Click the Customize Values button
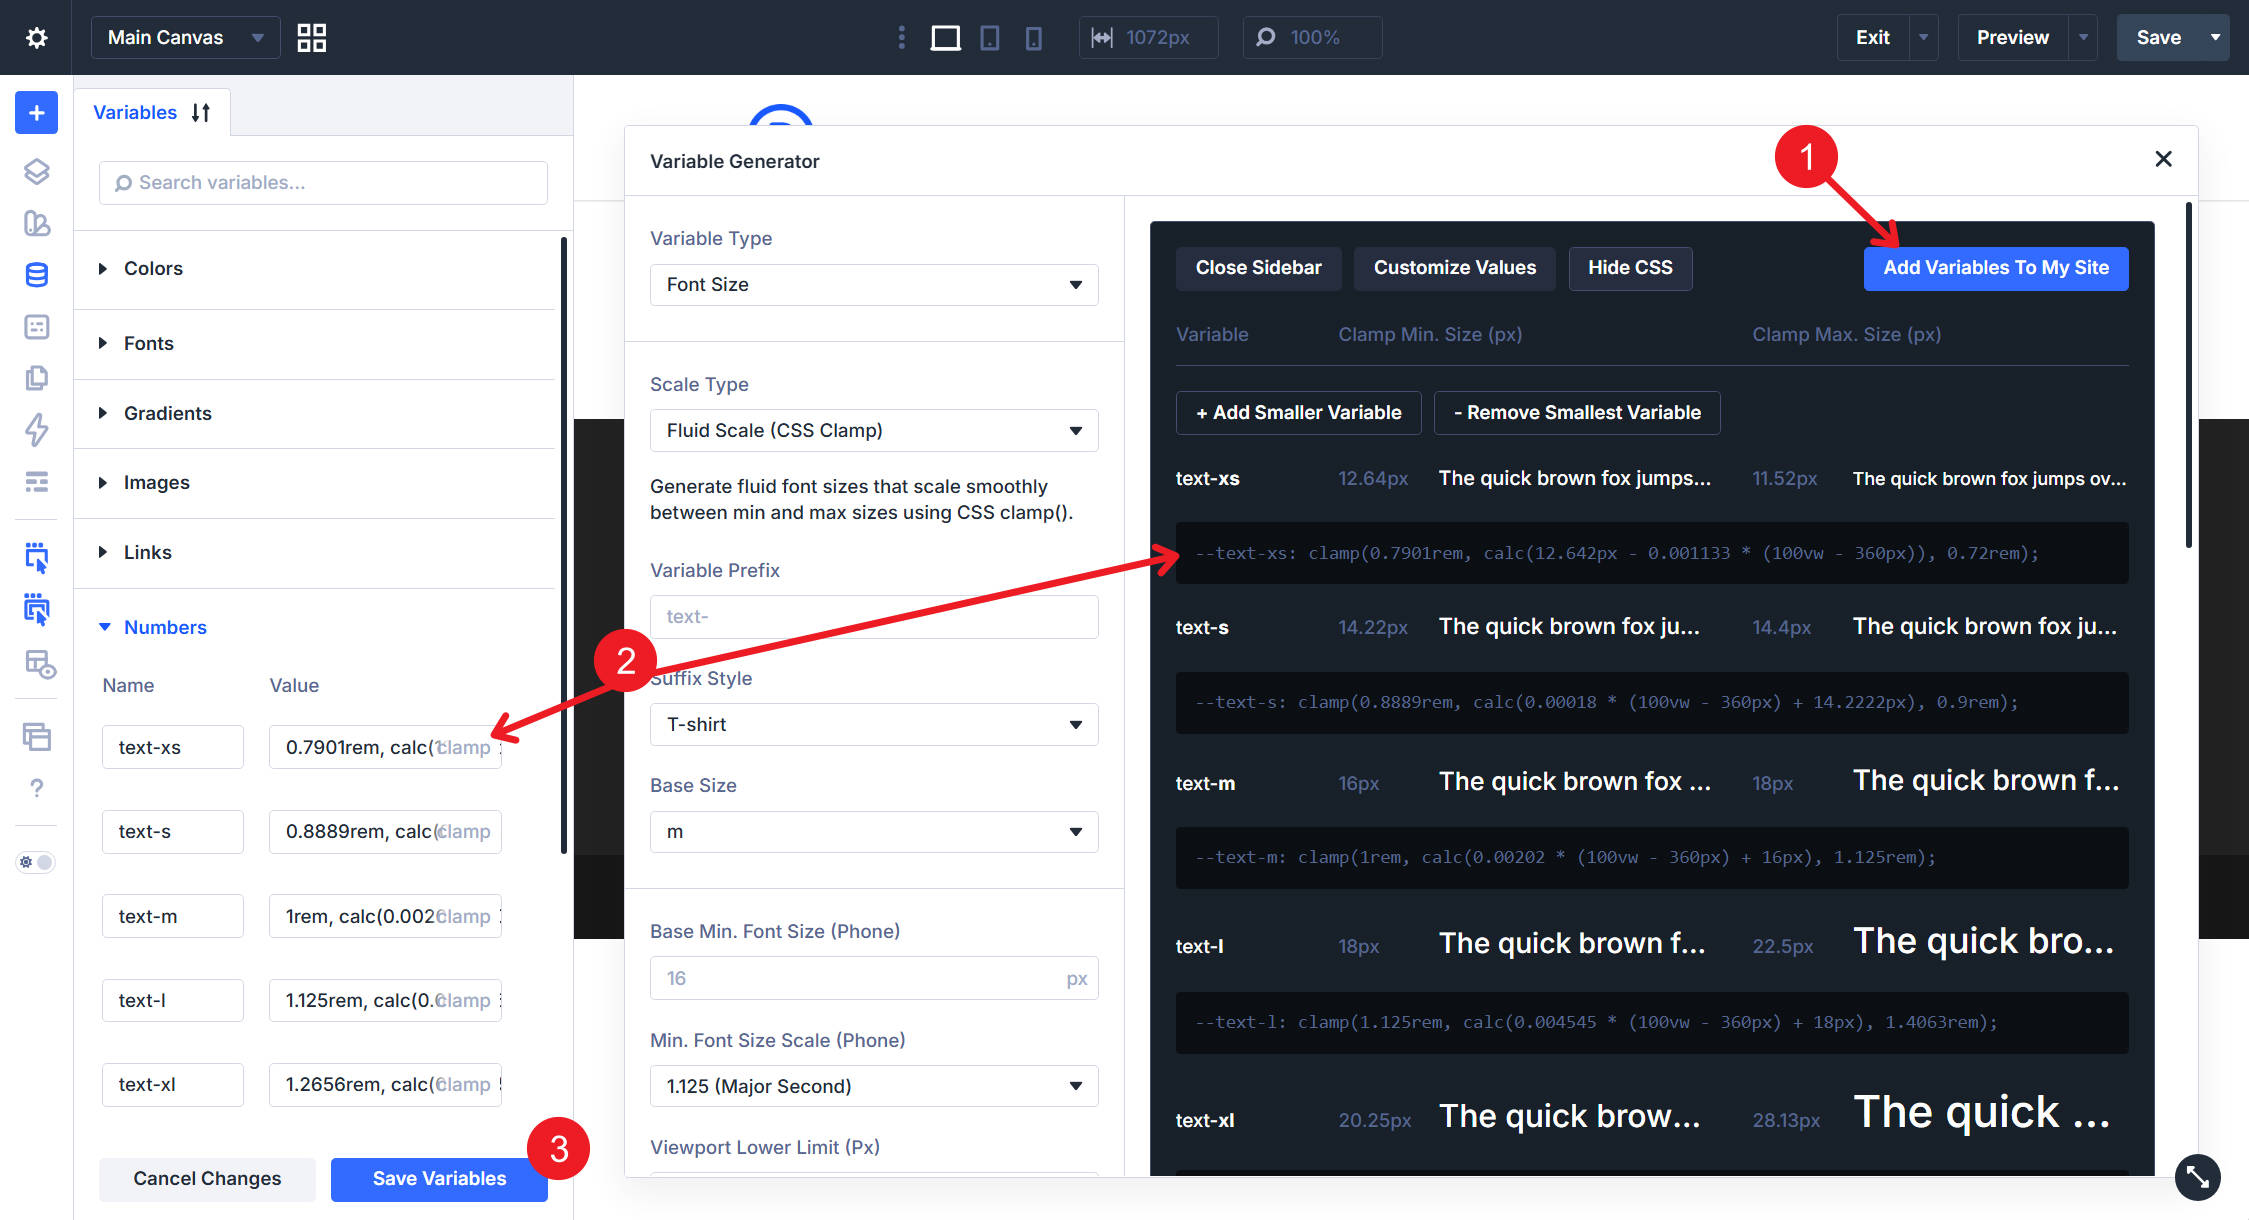2249x1220 pixels. (1454, 268)
